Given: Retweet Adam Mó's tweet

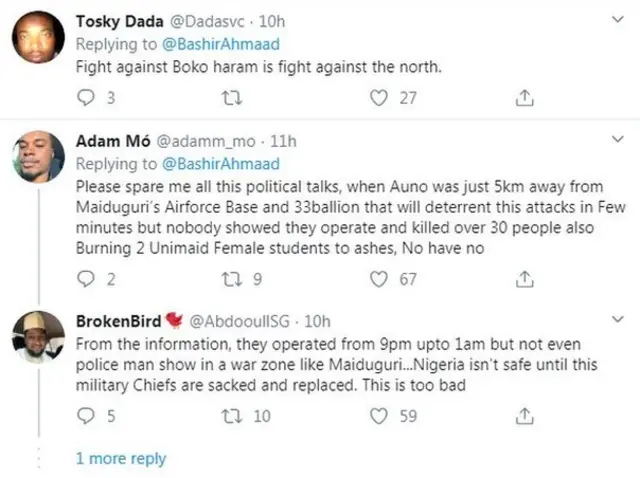Looking at the screenshot, I should coord(232,279).
